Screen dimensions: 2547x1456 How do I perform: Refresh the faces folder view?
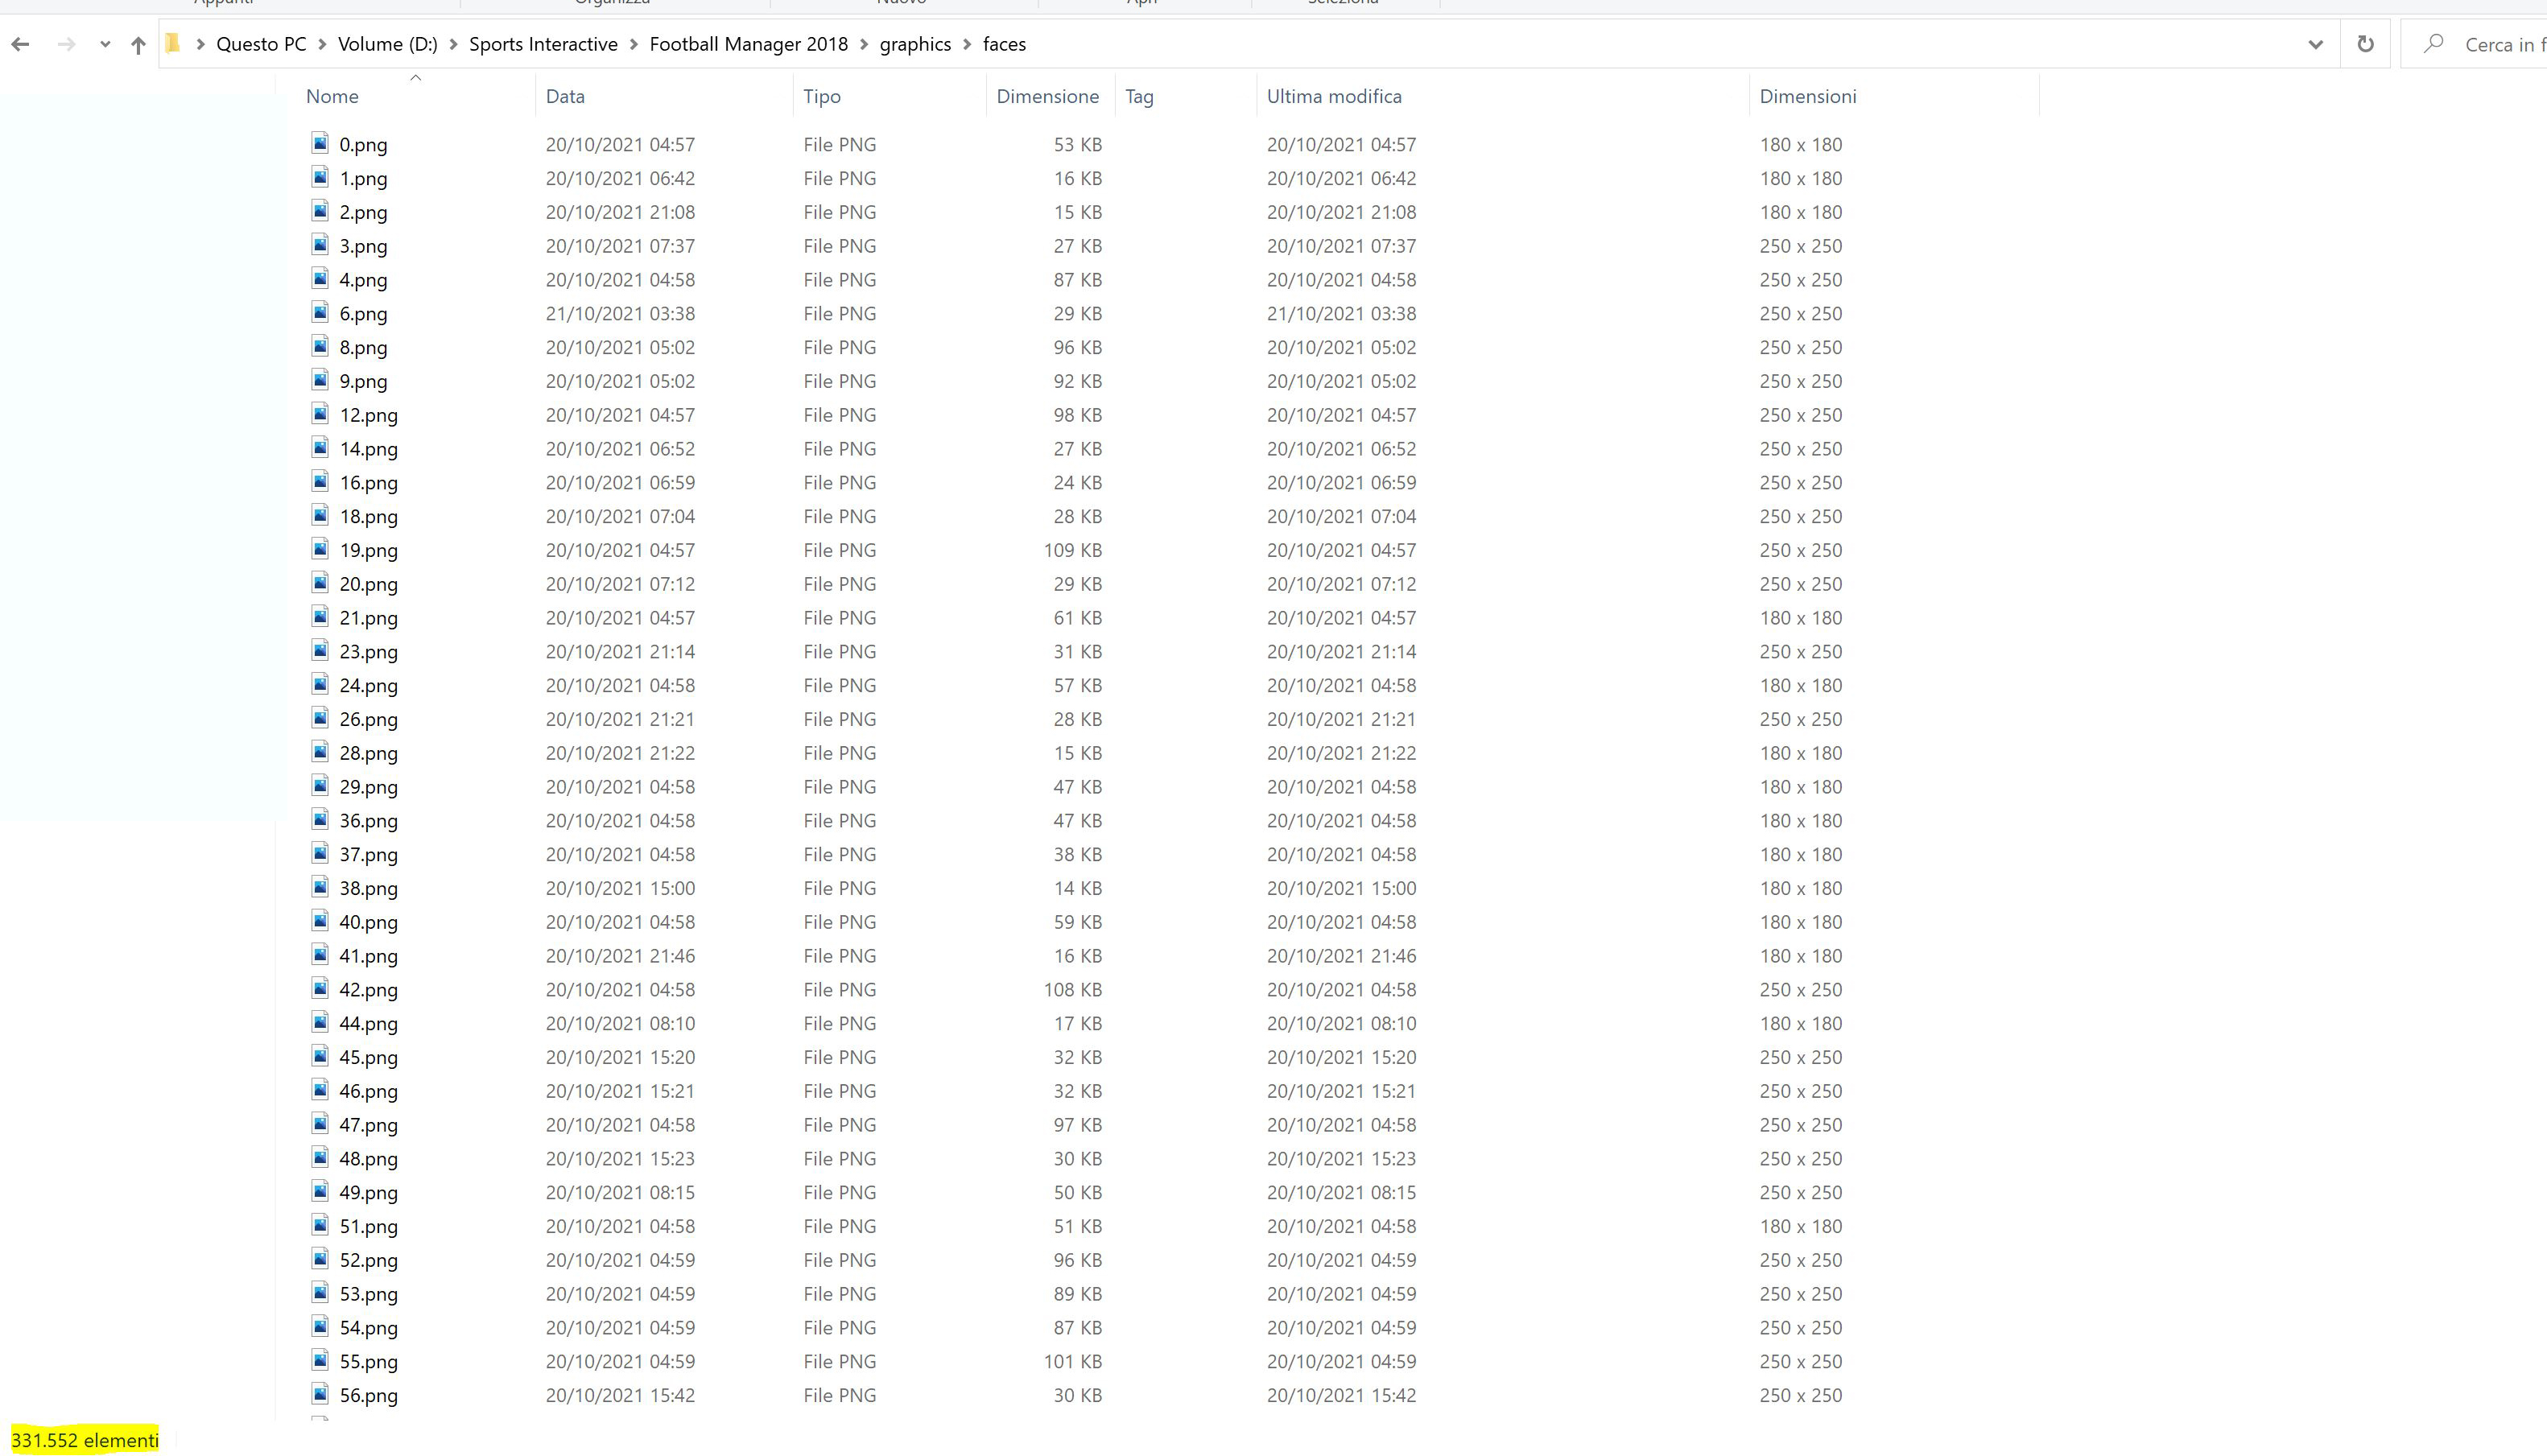pos(2365,44)
